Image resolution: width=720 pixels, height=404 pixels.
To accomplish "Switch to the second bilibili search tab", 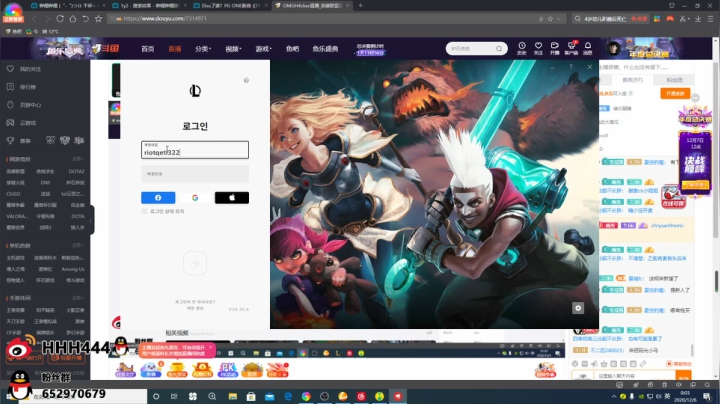I will coord(149,6).
